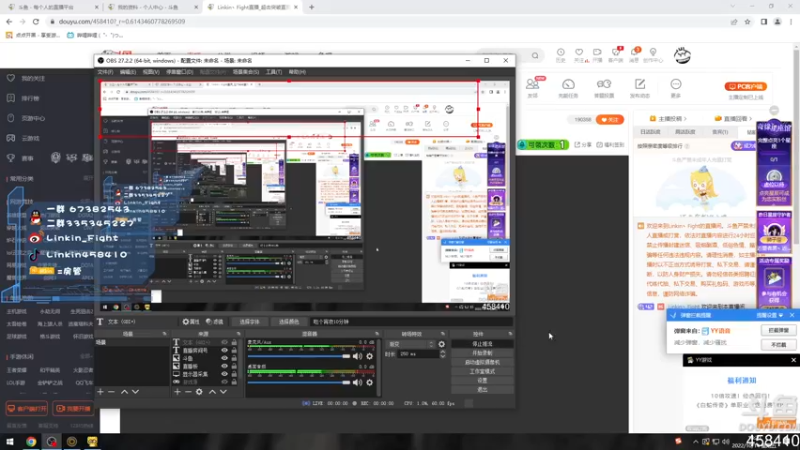Move scene up in the scenes panel

point(124,392)
